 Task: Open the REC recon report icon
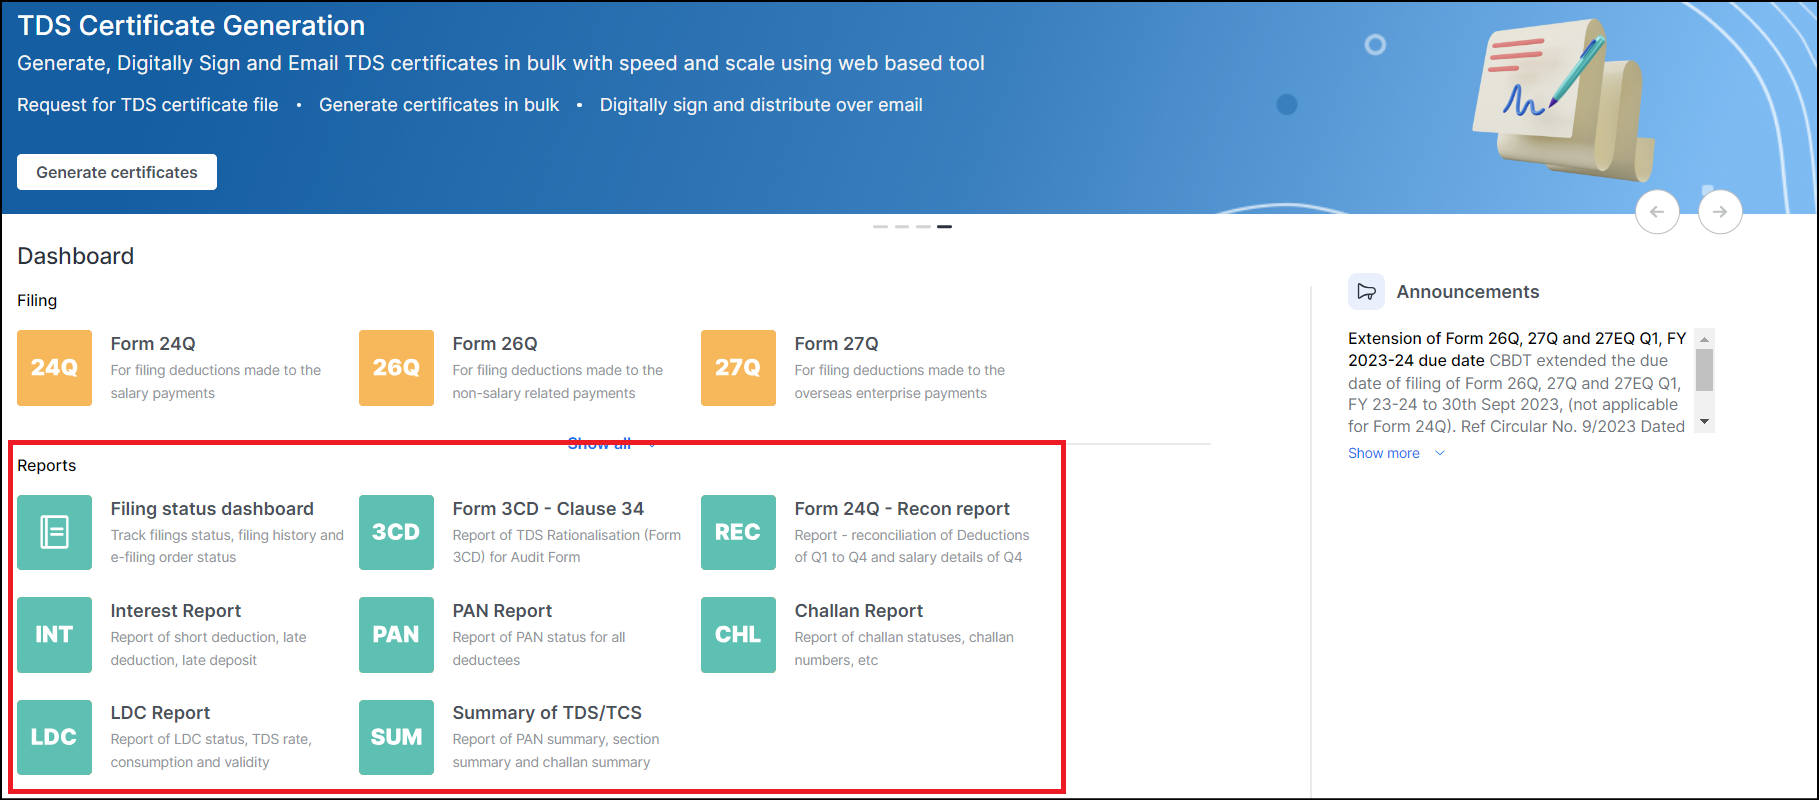click(738, 532)
